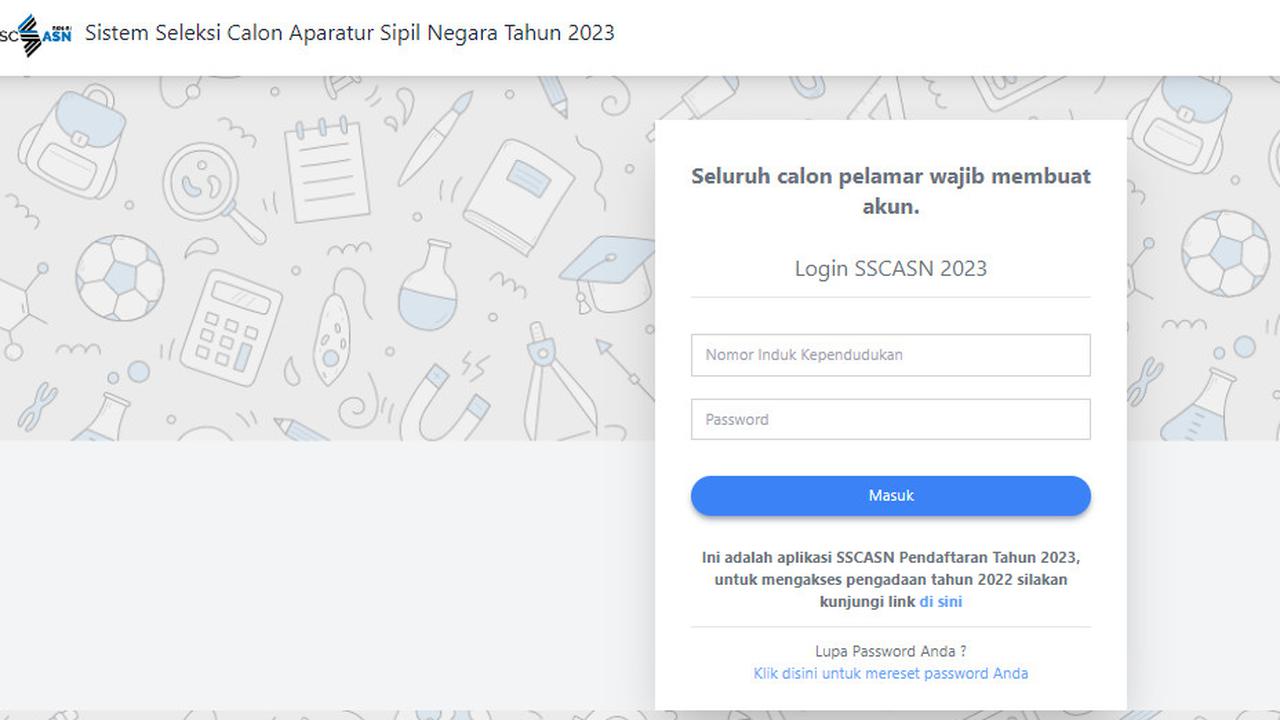Click the magnifying glass doodle in the banner
Image resolution: width=1280 pixels, height=720 pixels.
point(200,180)
